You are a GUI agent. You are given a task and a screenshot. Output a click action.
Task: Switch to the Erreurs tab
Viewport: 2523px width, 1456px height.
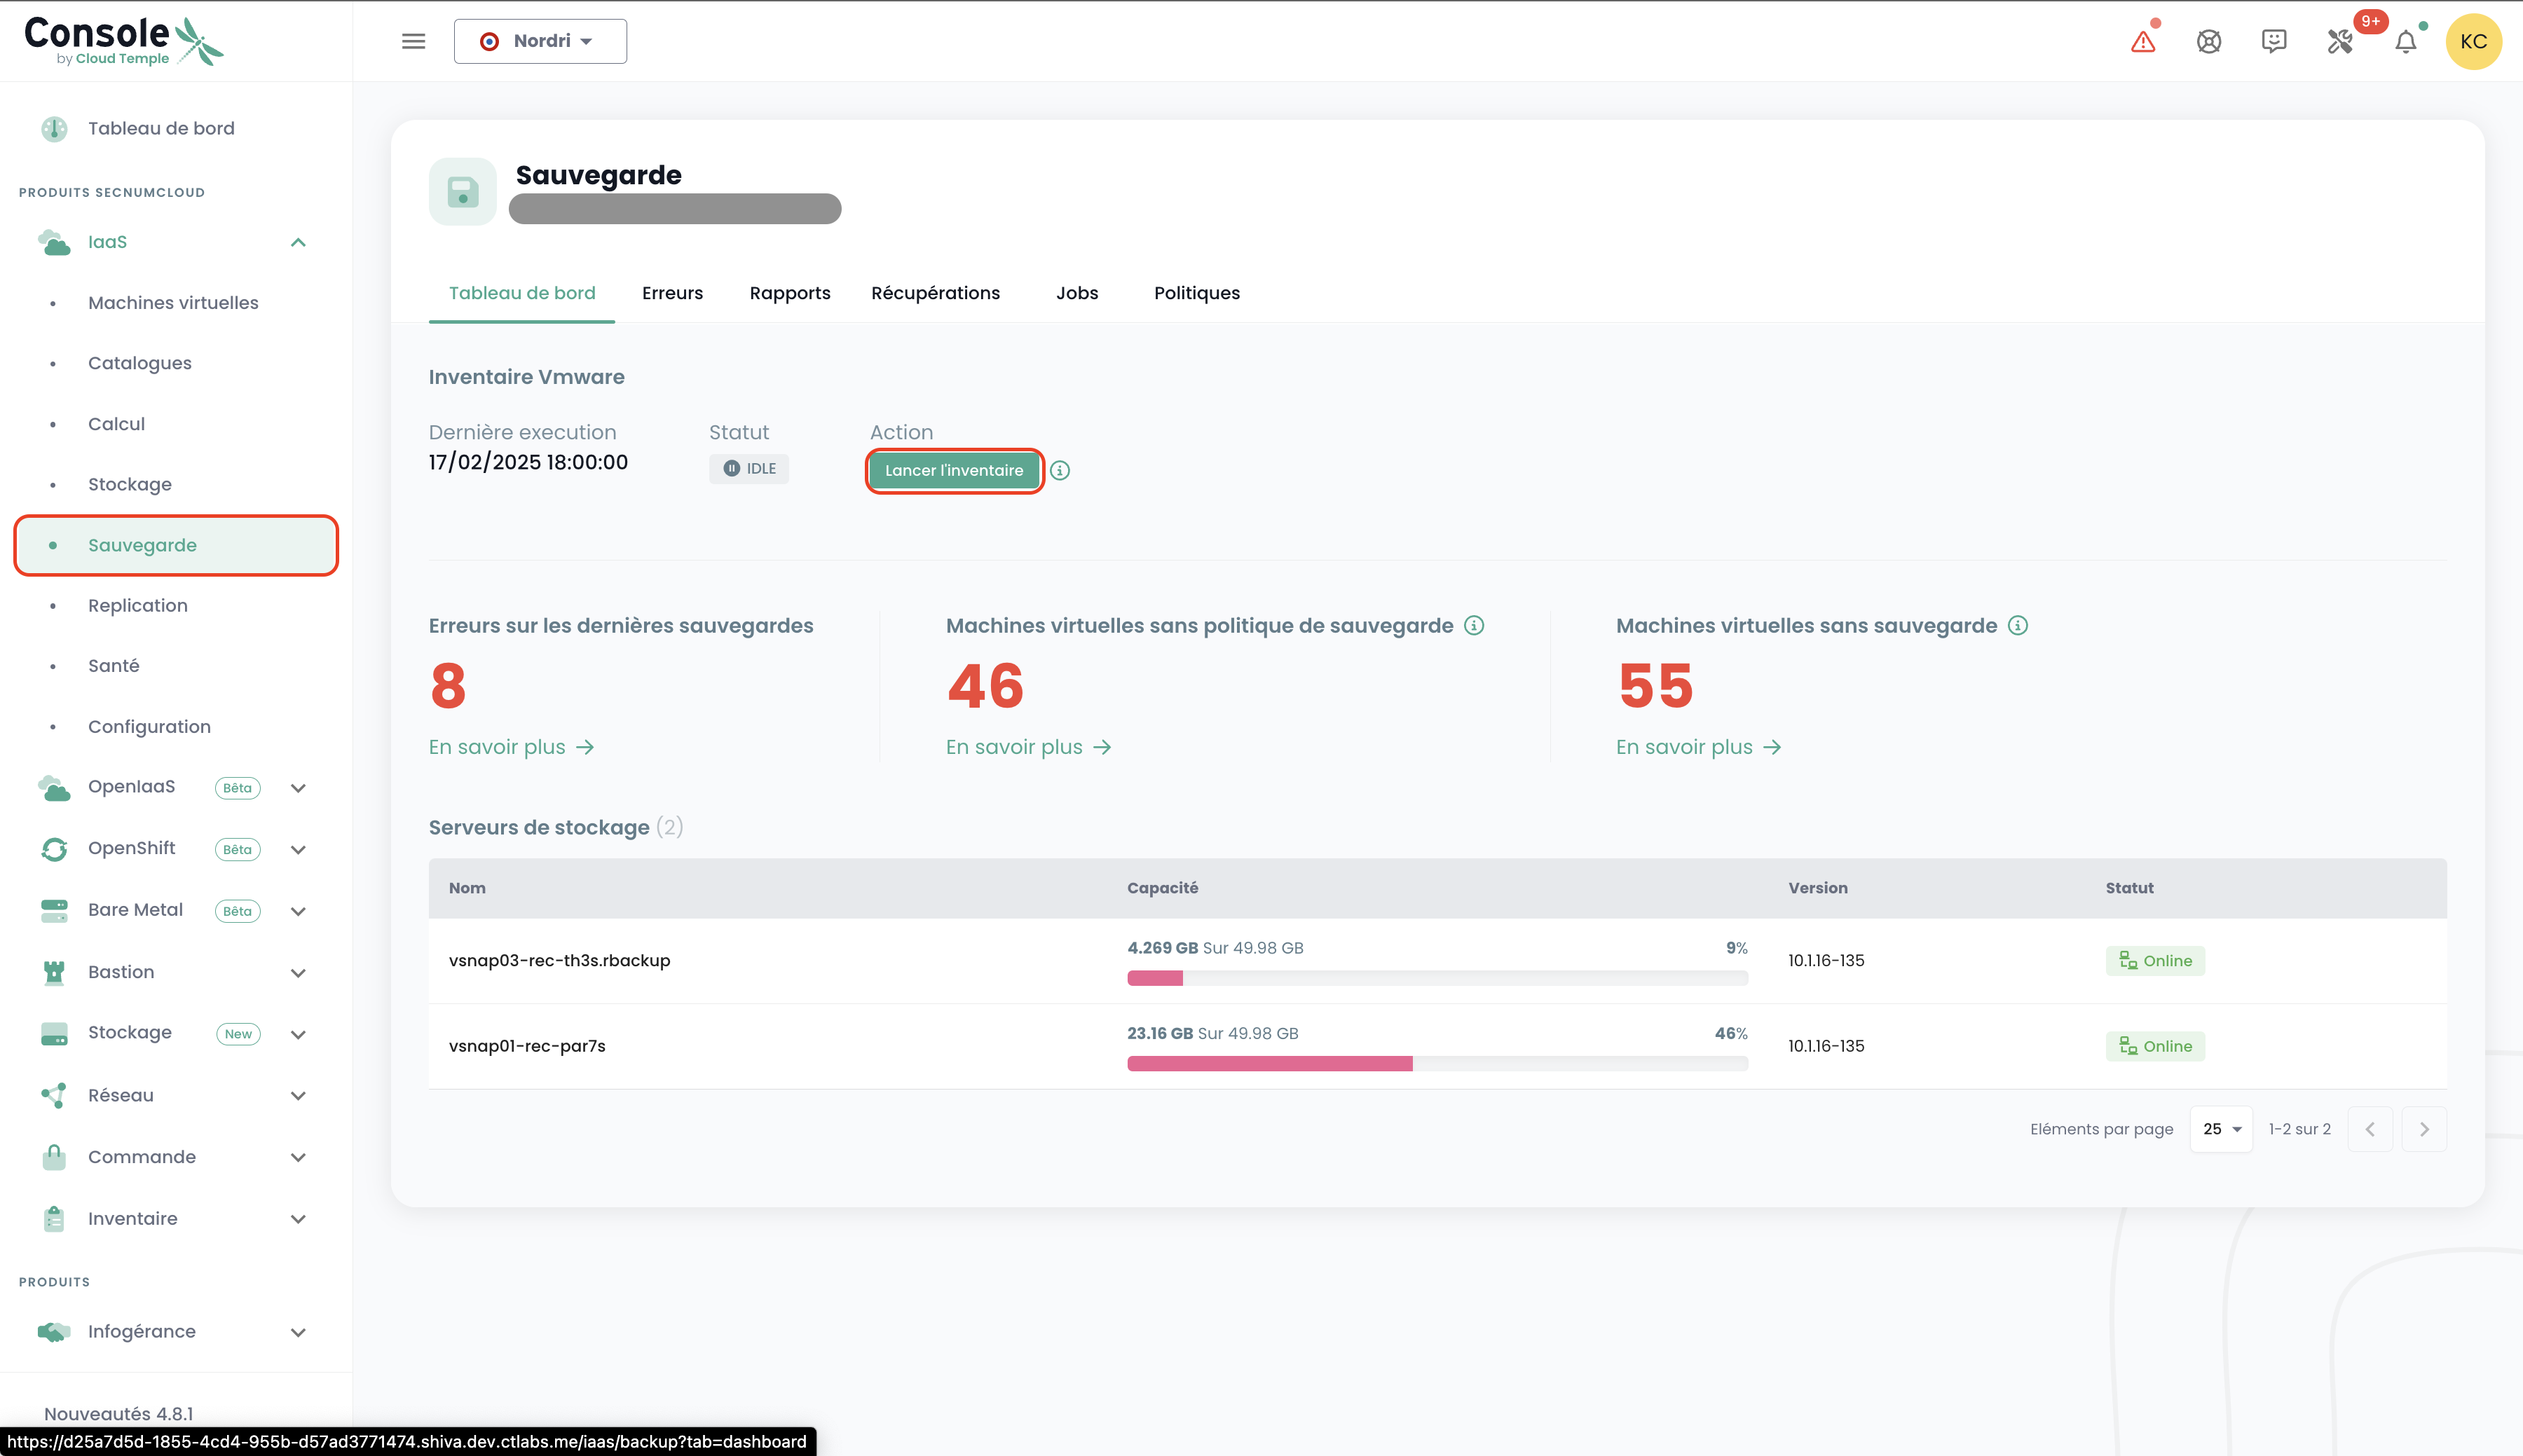click(x=672, y=293)
